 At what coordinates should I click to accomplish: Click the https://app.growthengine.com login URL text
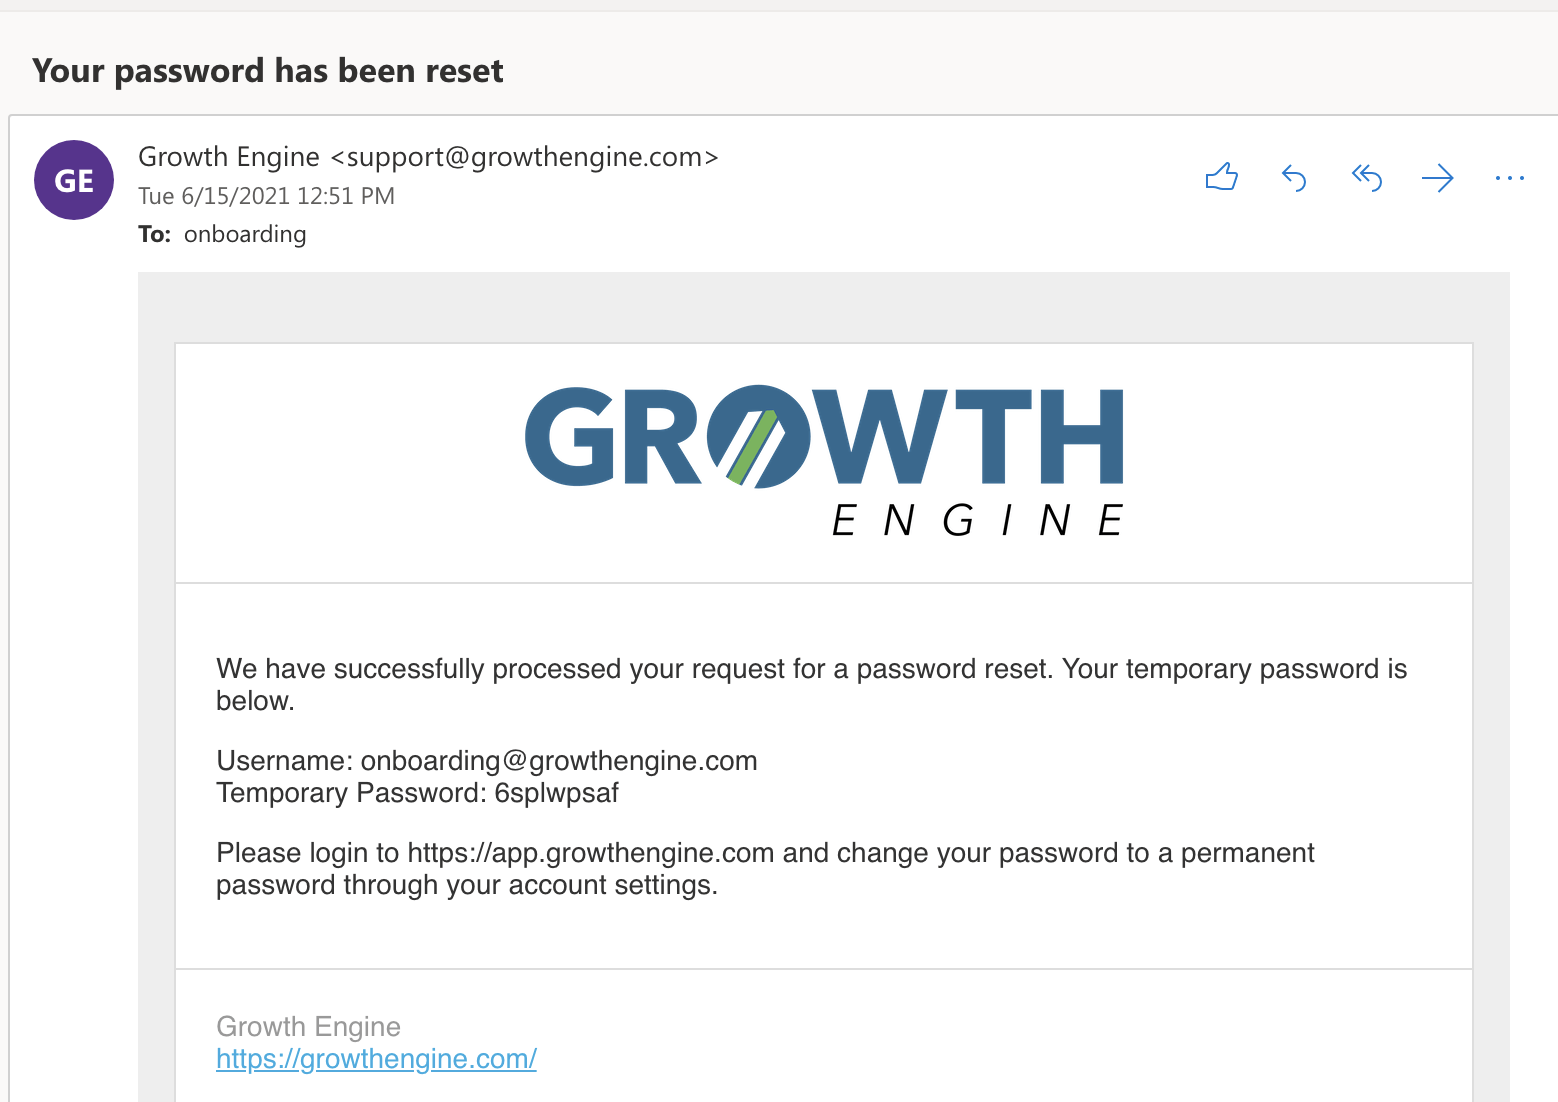click(x=590, y=853)
